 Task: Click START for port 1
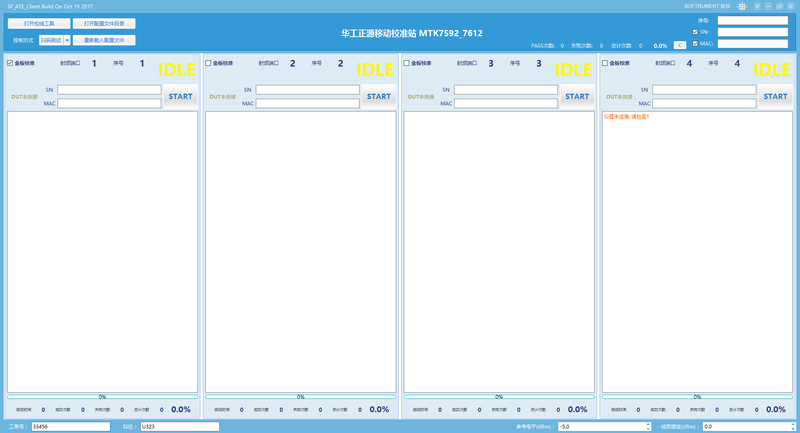coord(181,96)
